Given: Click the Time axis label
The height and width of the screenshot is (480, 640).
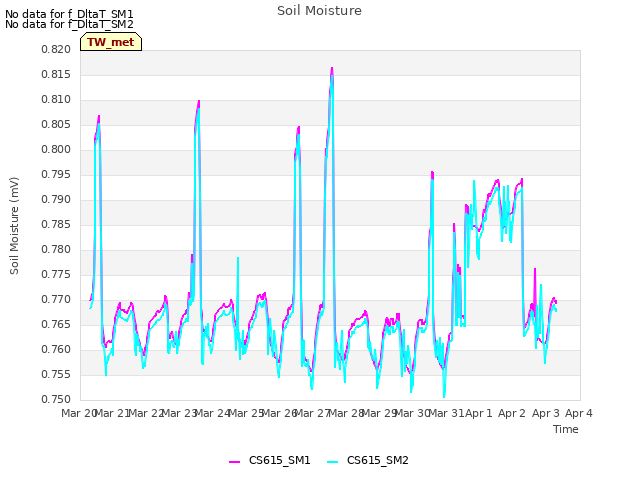Looking at the screenshot, I should (x=566, y=429).
